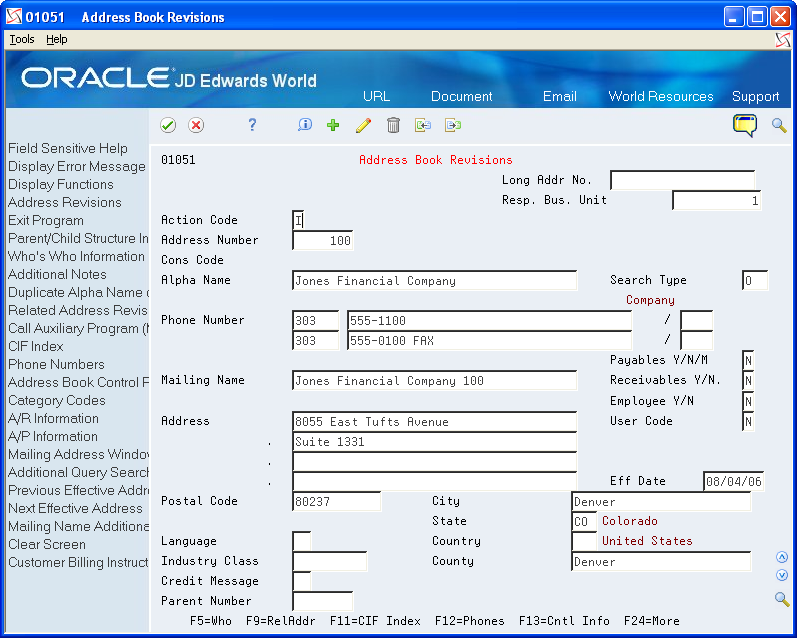
Task: Open the yellow speech bubble notes icon
Action: (x=745, y=126)
